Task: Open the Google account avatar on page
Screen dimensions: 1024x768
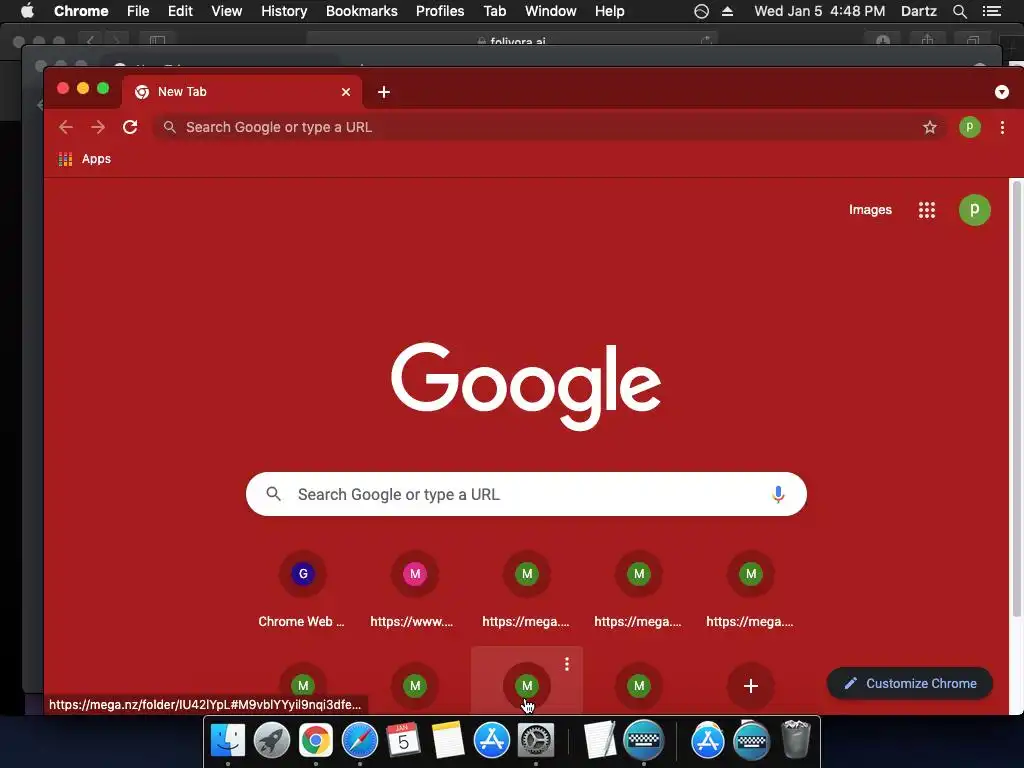Action: (x=974, y=210)
